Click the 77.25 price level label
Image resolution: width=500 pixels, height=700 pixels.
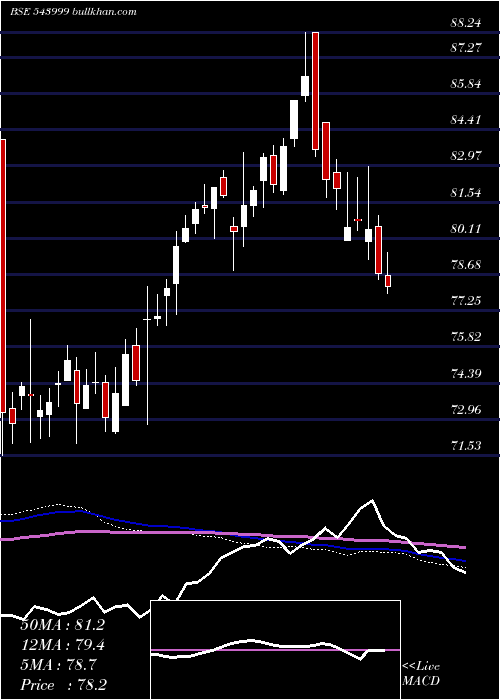[x=466, y=301]
